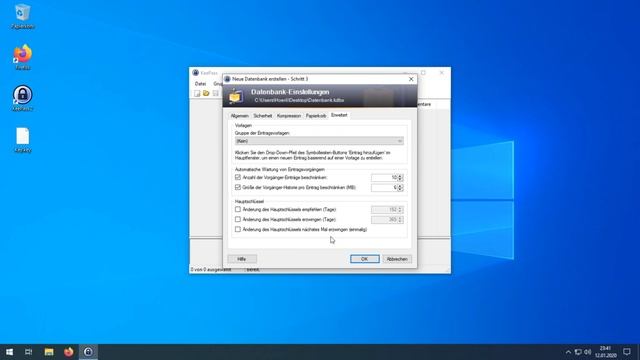
Task: Toggle limiting history size per entry (MB)
Action: pyautogui.click(x=238, y=187)
